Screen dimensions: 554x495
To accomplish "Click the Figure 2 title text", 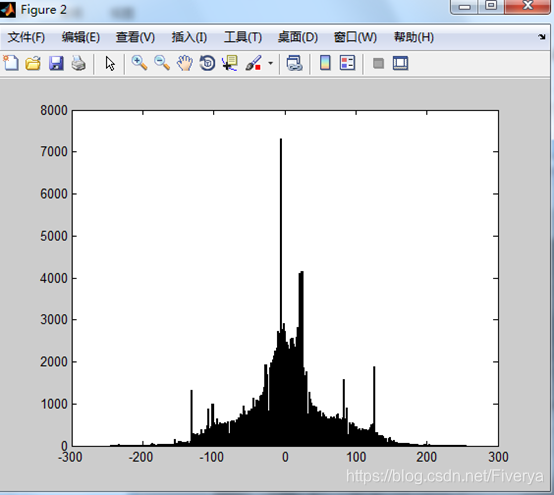I will pos(43,10).
